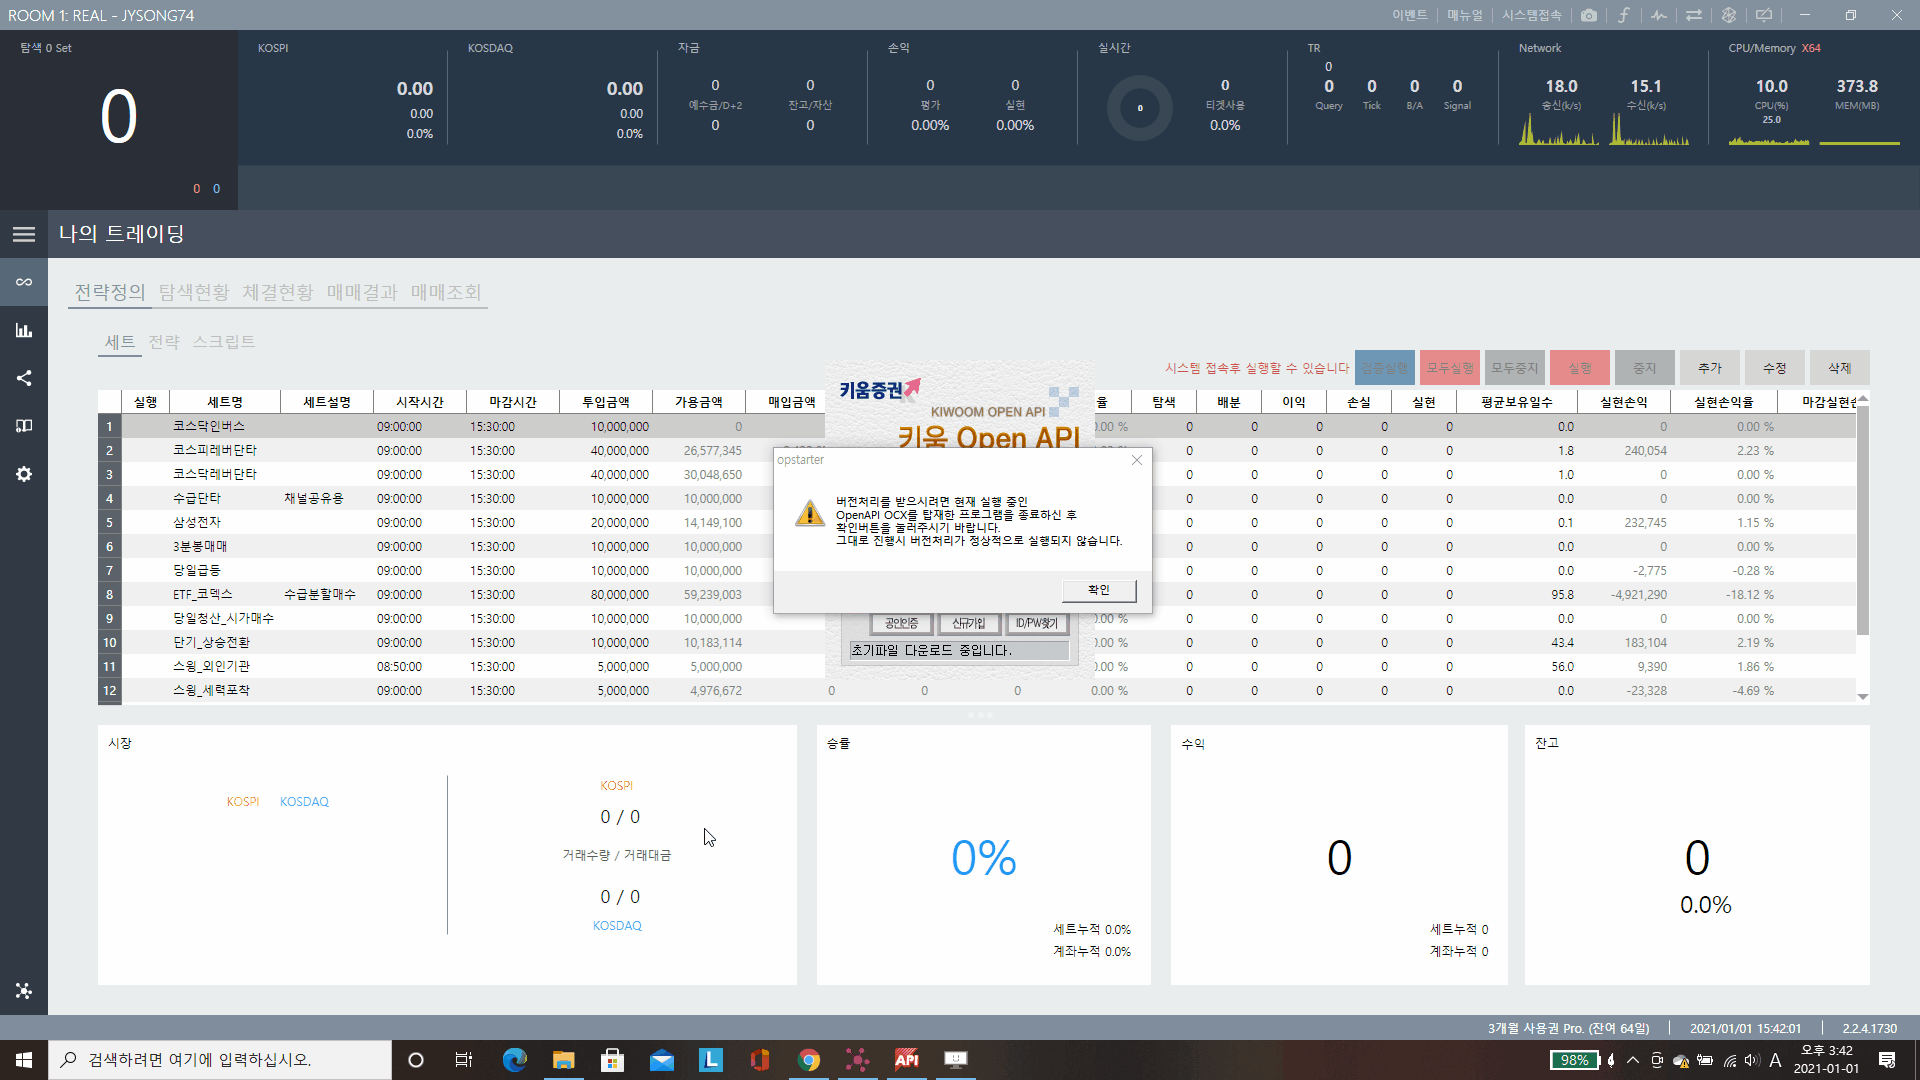Switch to the 매매조회 tab
This screenshot has width=1920, height=1080.
(x=446, y=292)
